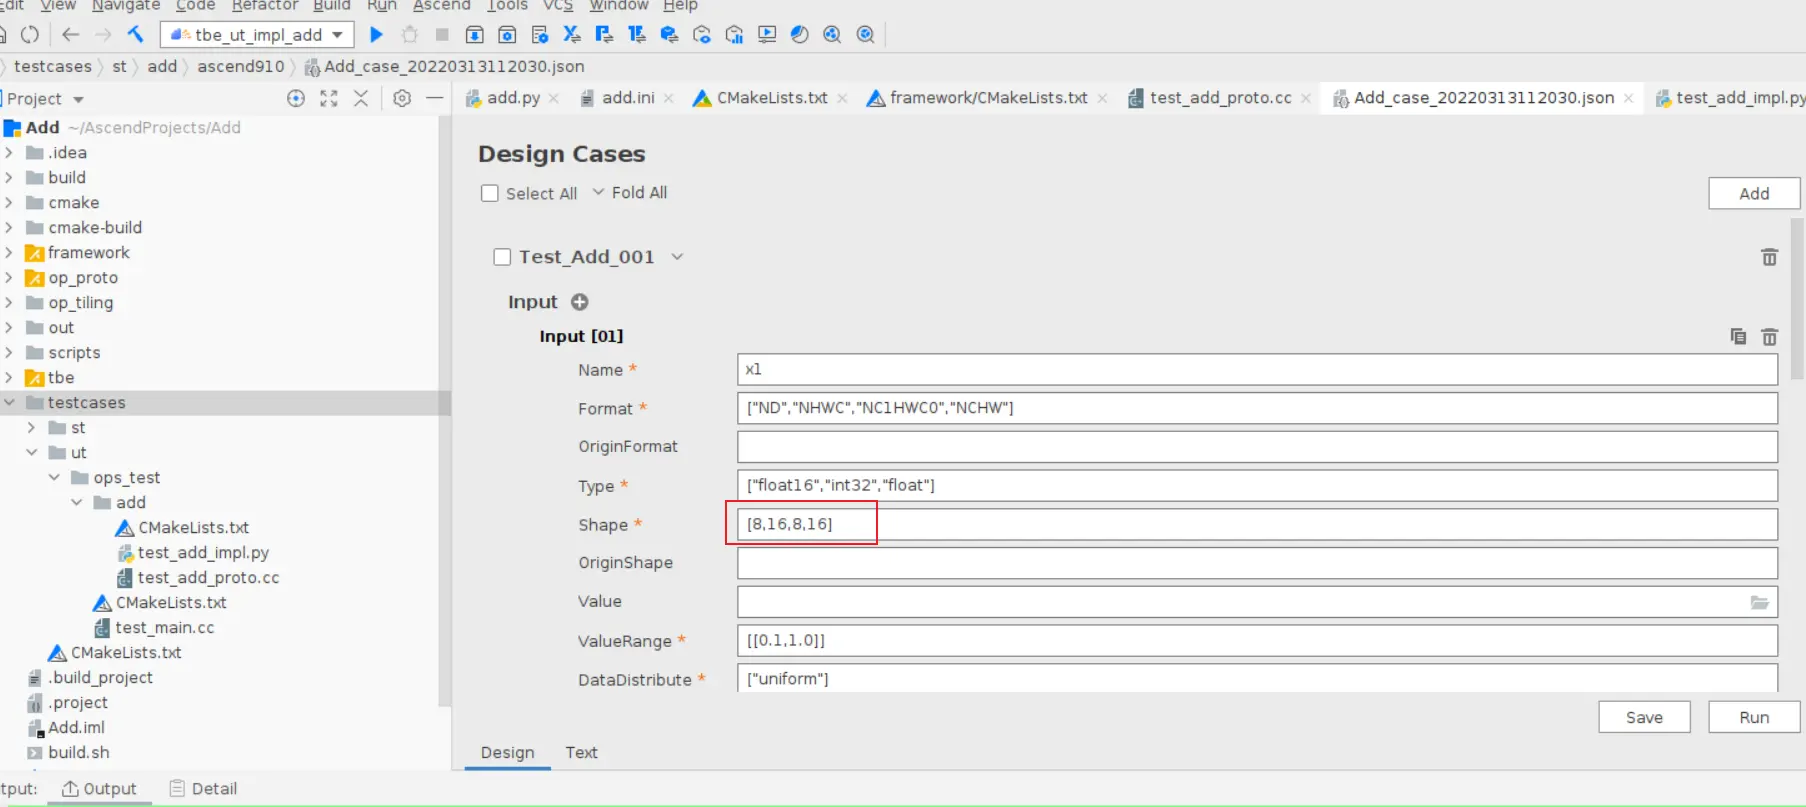
Task: Click the gray Stop square icon
Action: click(442, 35)
